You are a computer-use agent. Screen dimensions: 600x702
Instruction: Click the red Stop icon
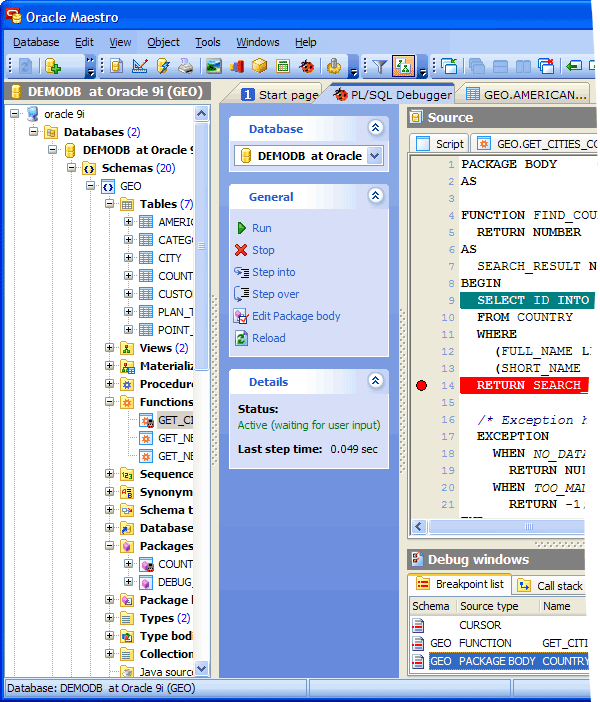click(x=241, y=250)
